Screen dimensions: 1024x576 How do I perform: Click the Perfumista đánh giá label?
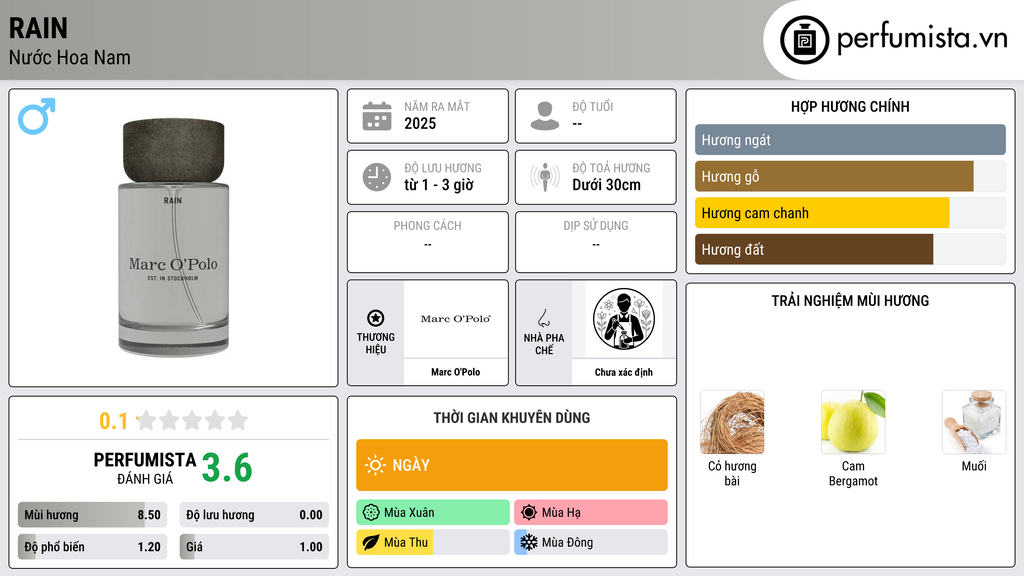pos(145,468)
